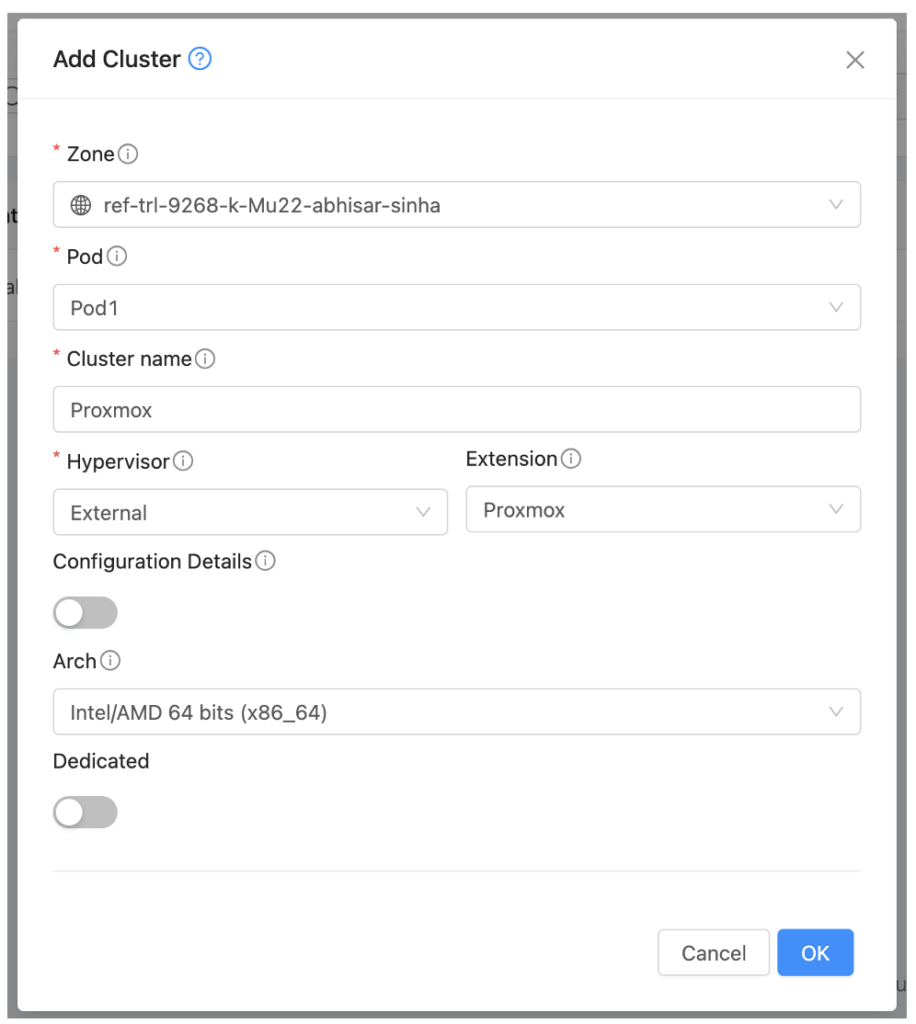This screenshot has height=1024, width=916.
Task: Click the Cancel button
Action: pyautogui.click(x=713, y=953)
